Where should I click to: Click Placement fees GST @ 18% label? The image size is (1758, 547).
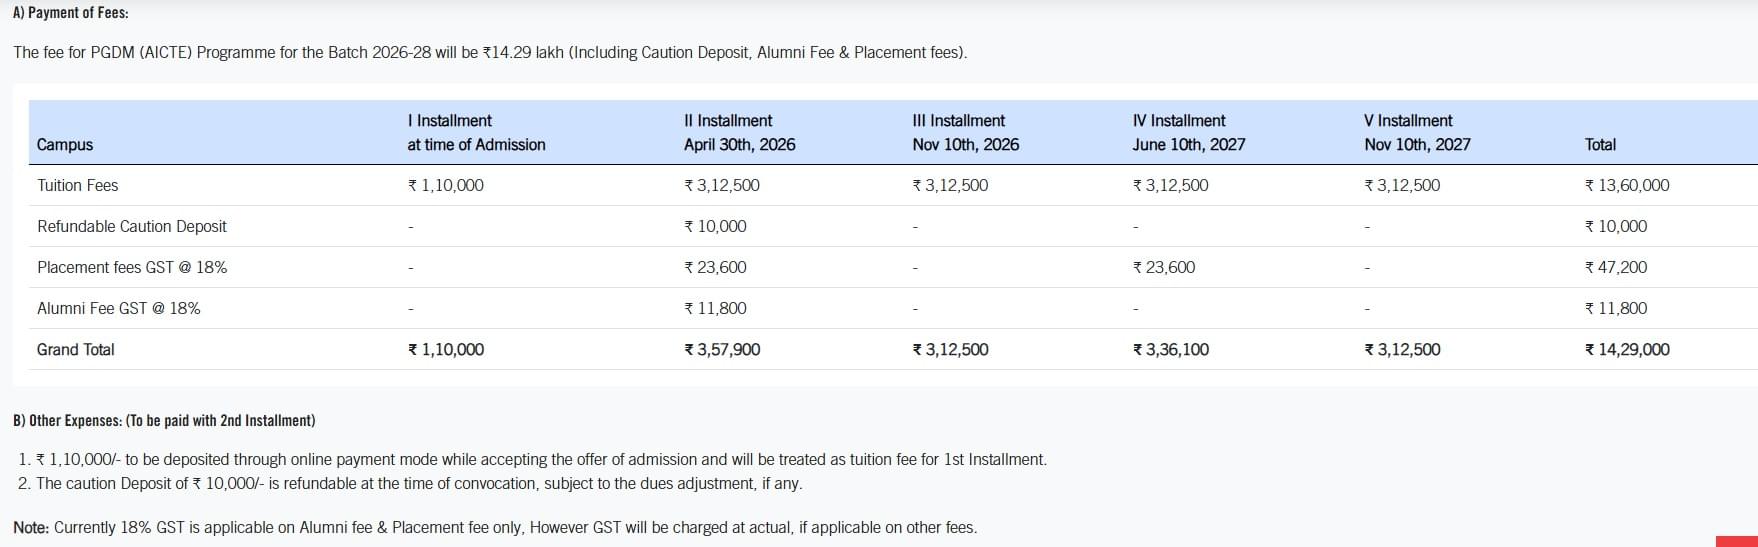132,267
